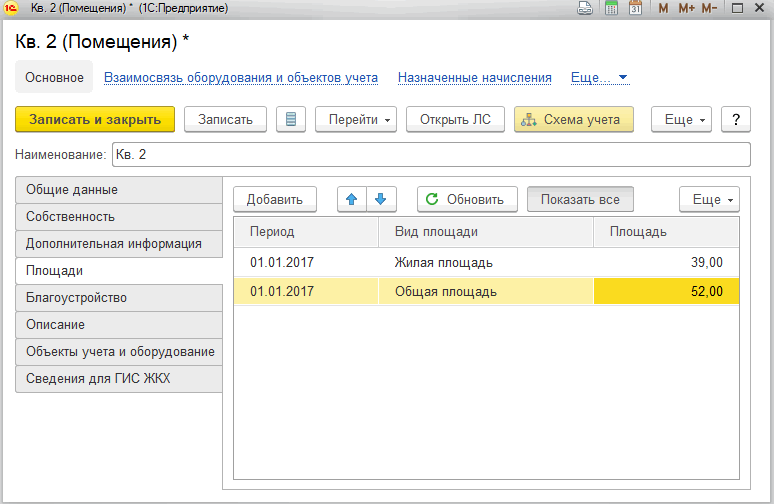This screenshot has width=774, height=504.
Task: Click the Обновить refresh button
Action: [x=467, y=199]
